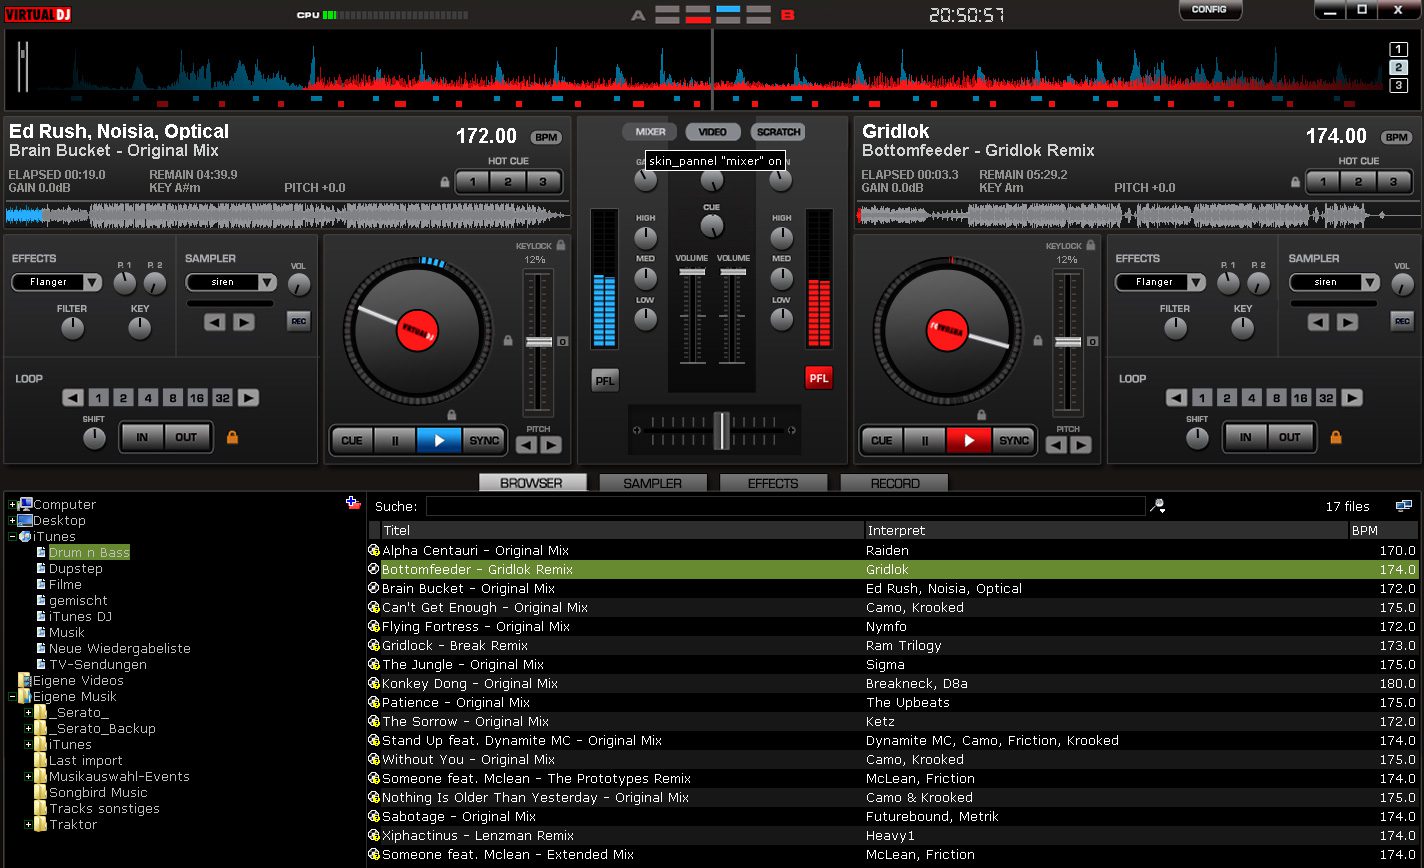Switch to the SAMPLER tab

click(652, 483)
